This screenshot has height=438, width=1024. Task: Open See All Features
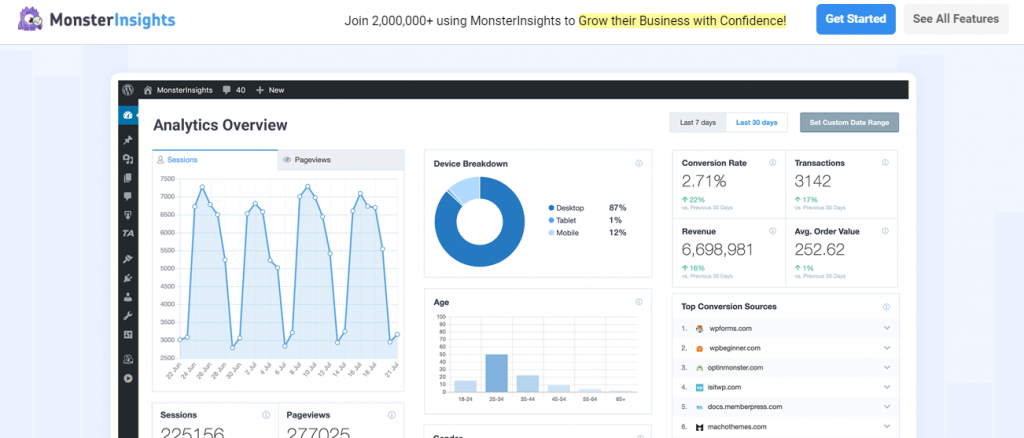956,19
